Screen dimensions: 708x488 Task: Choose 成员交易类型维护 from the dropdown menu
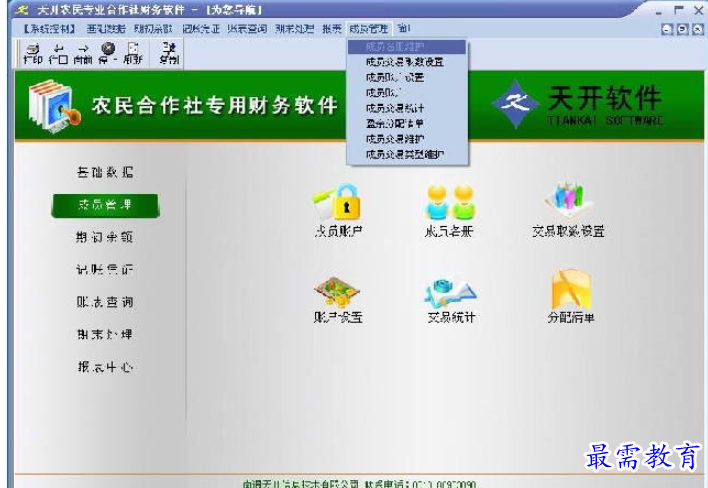407,154
